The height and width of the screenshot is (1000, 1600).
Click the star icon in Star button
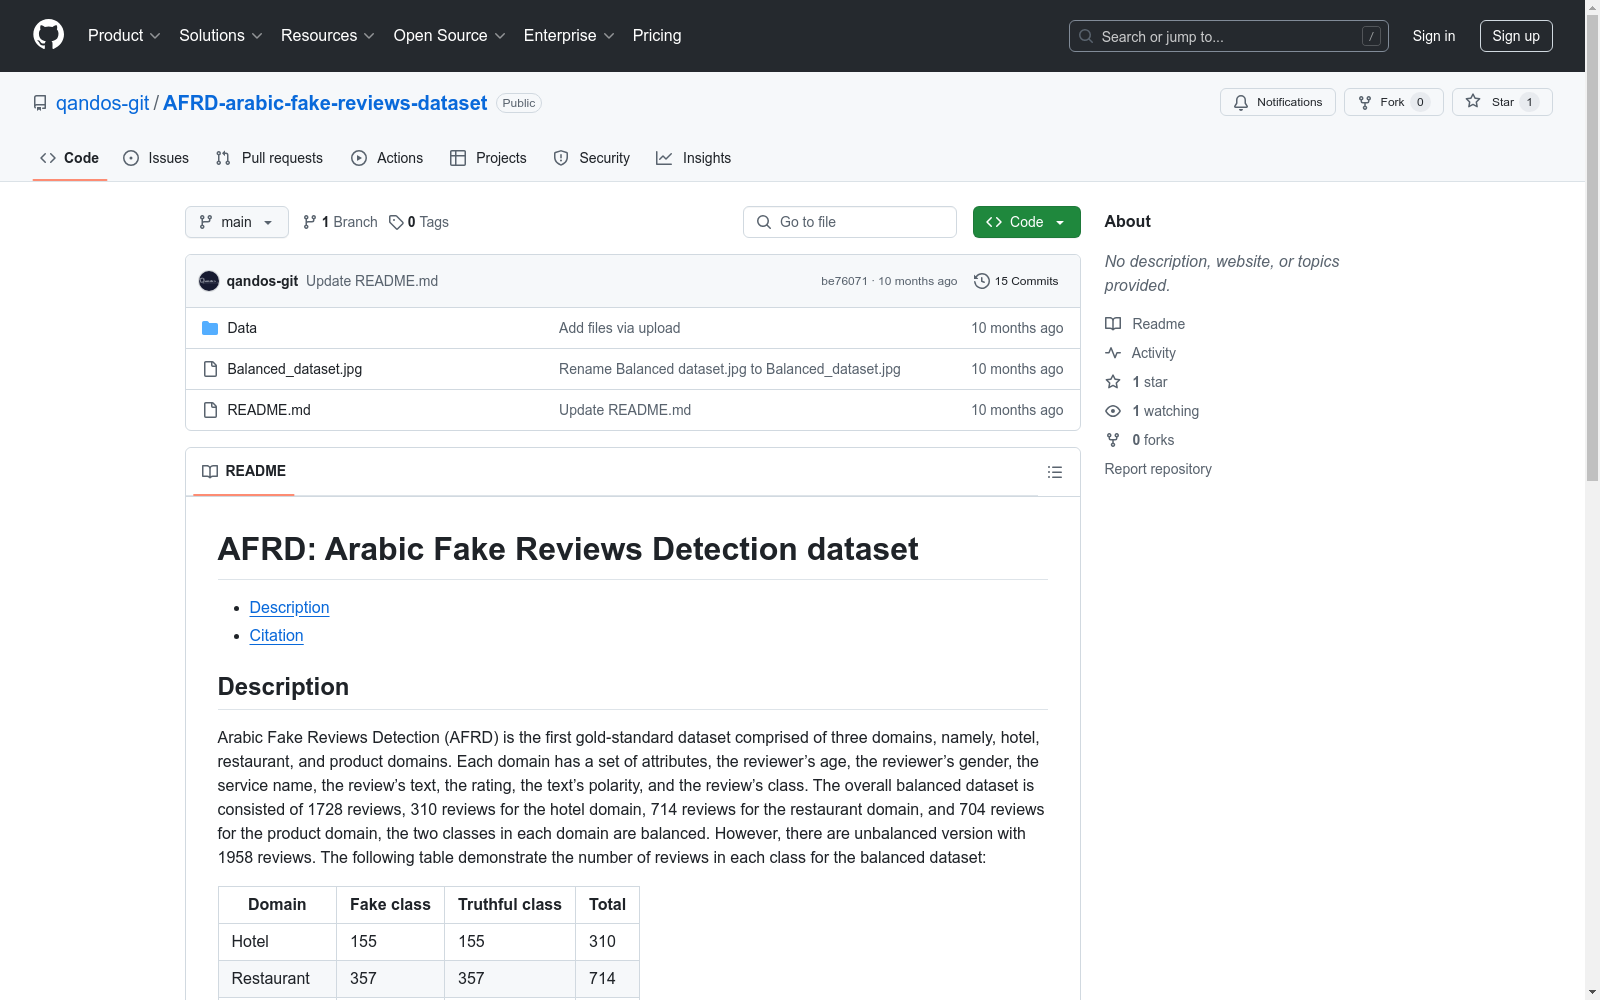(1473, 101)
